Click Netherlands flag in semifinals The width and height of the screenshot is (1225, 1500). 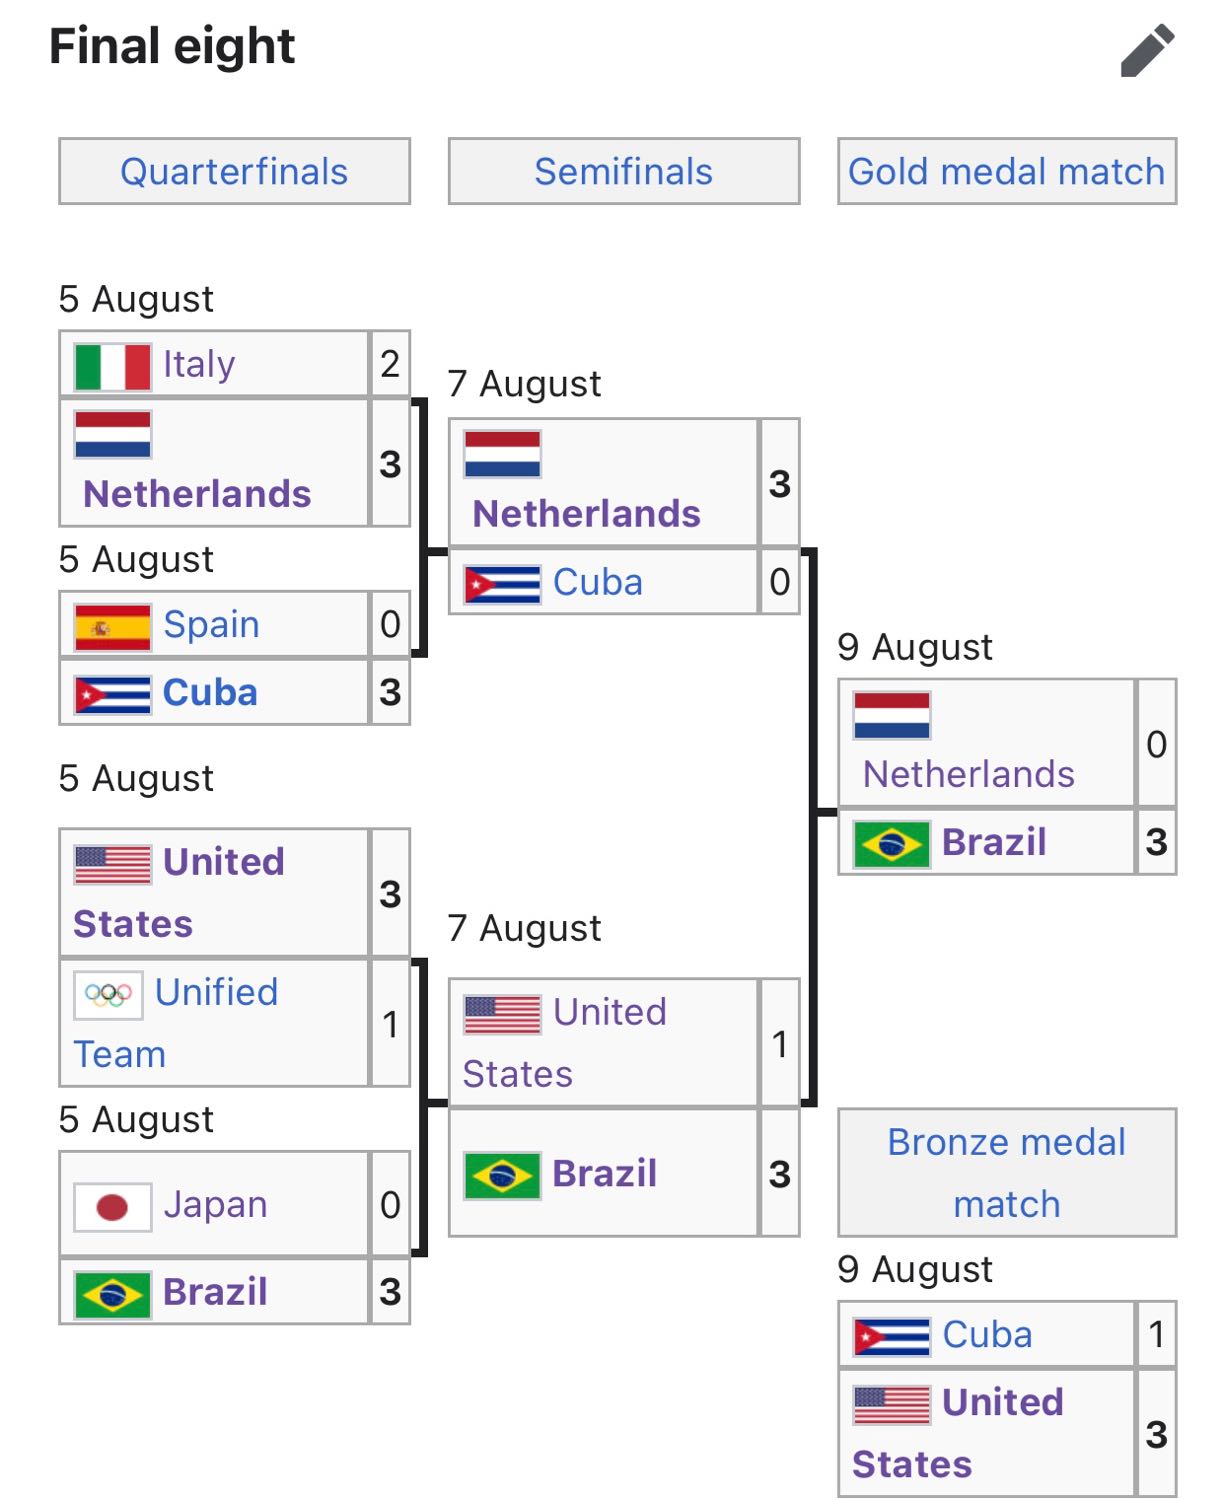tap(502, 454)
